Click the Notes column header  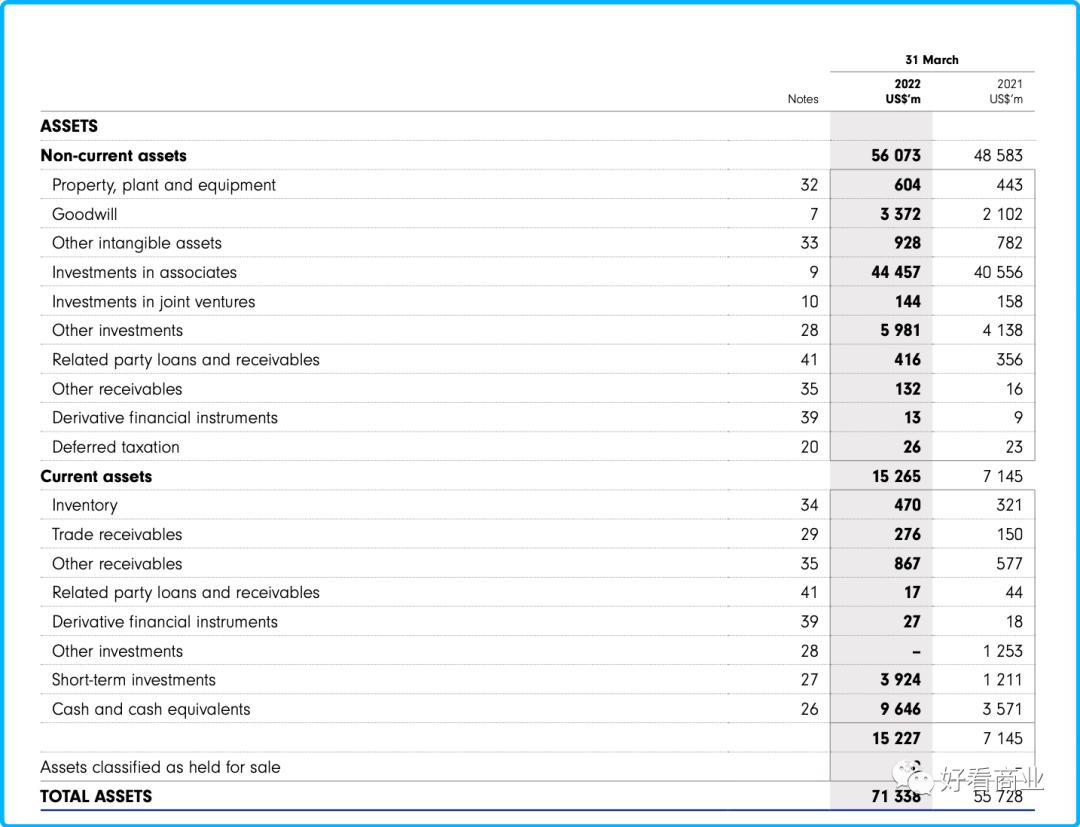point(803,99)
